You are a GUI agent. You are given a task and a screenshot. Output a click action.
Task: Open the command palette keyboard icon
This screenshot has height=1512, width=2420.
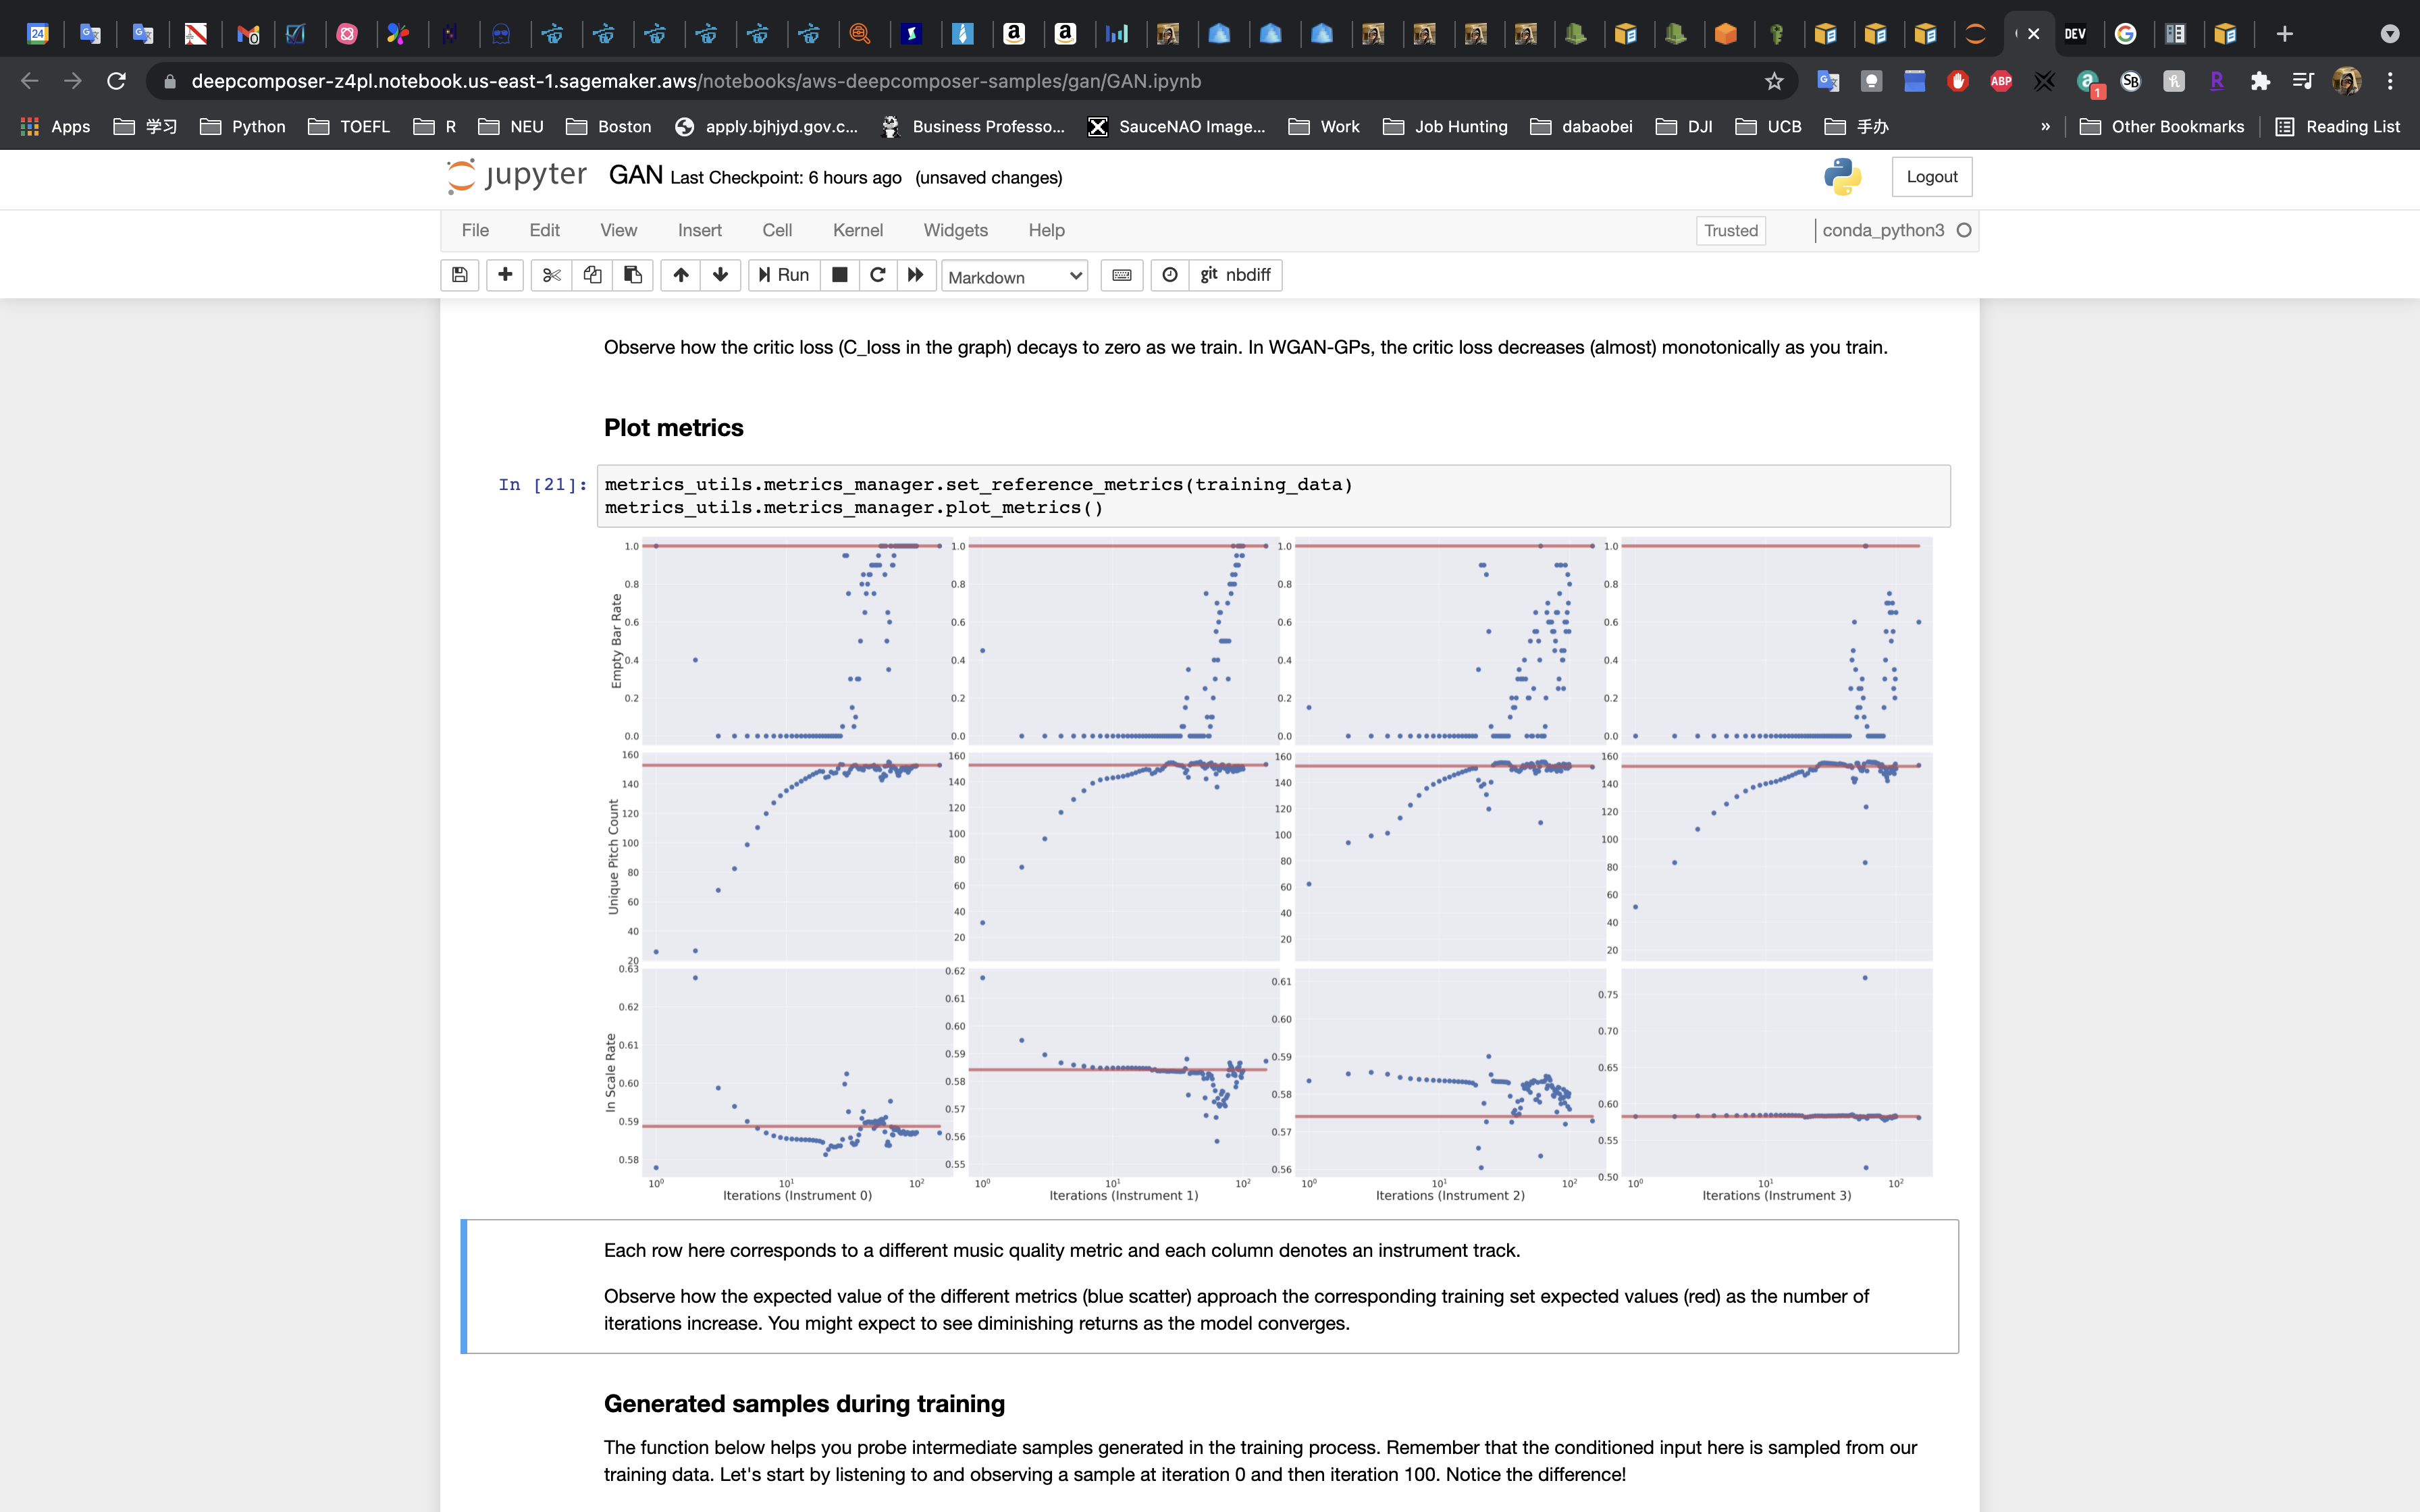[x=1122, y=275]
